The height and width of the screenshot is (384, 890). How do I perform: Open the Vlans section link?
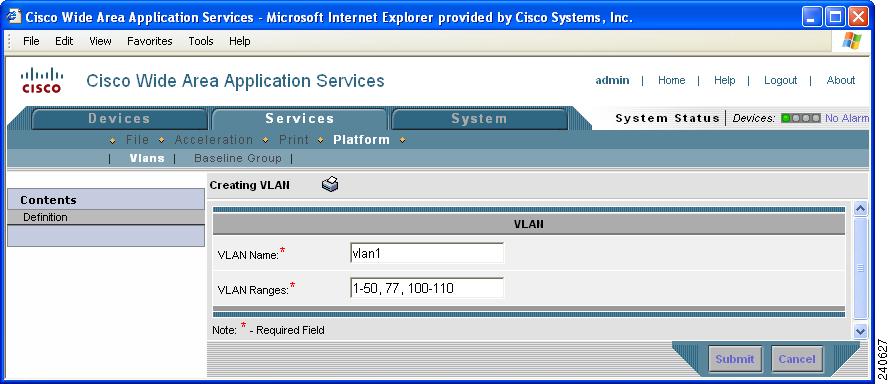click(147, 158)
